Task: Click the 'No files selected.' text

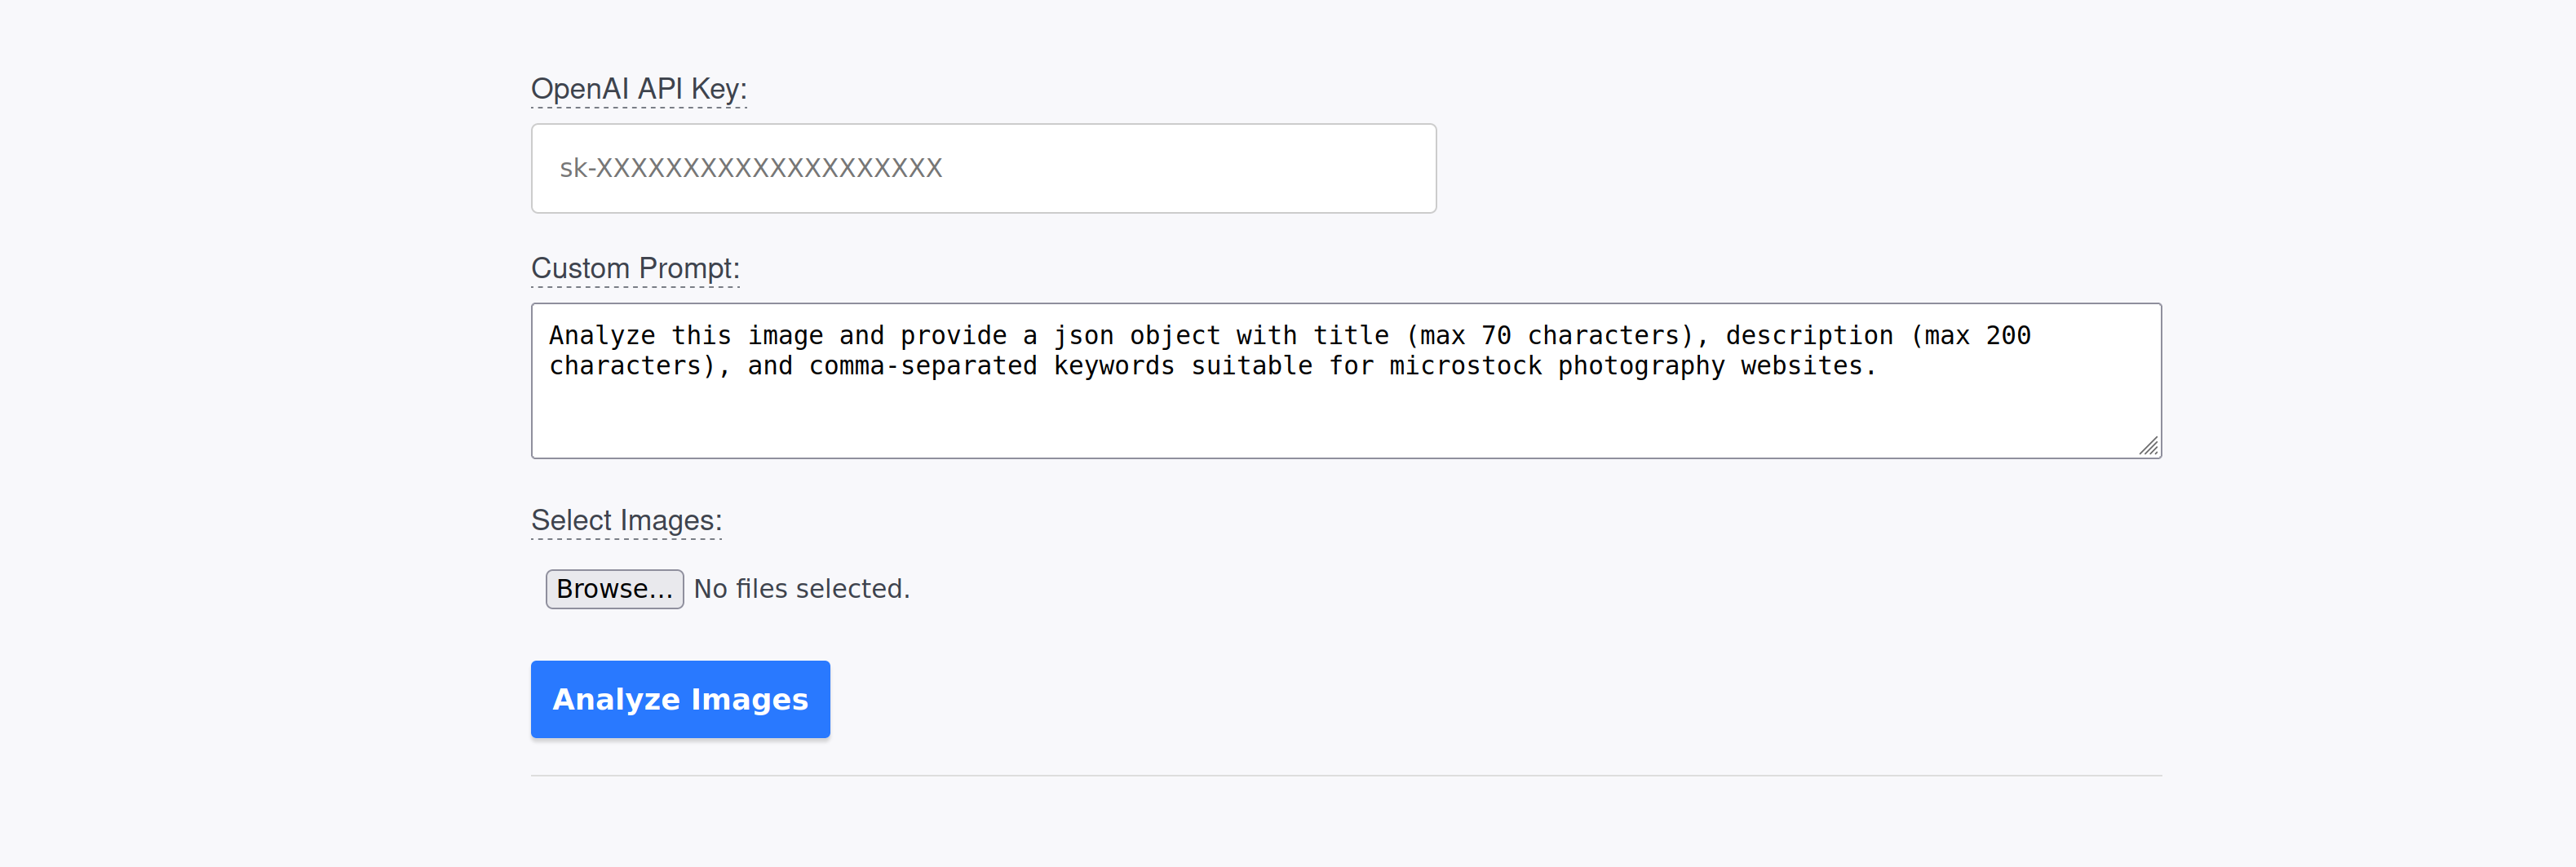Action: pos(801,589)
